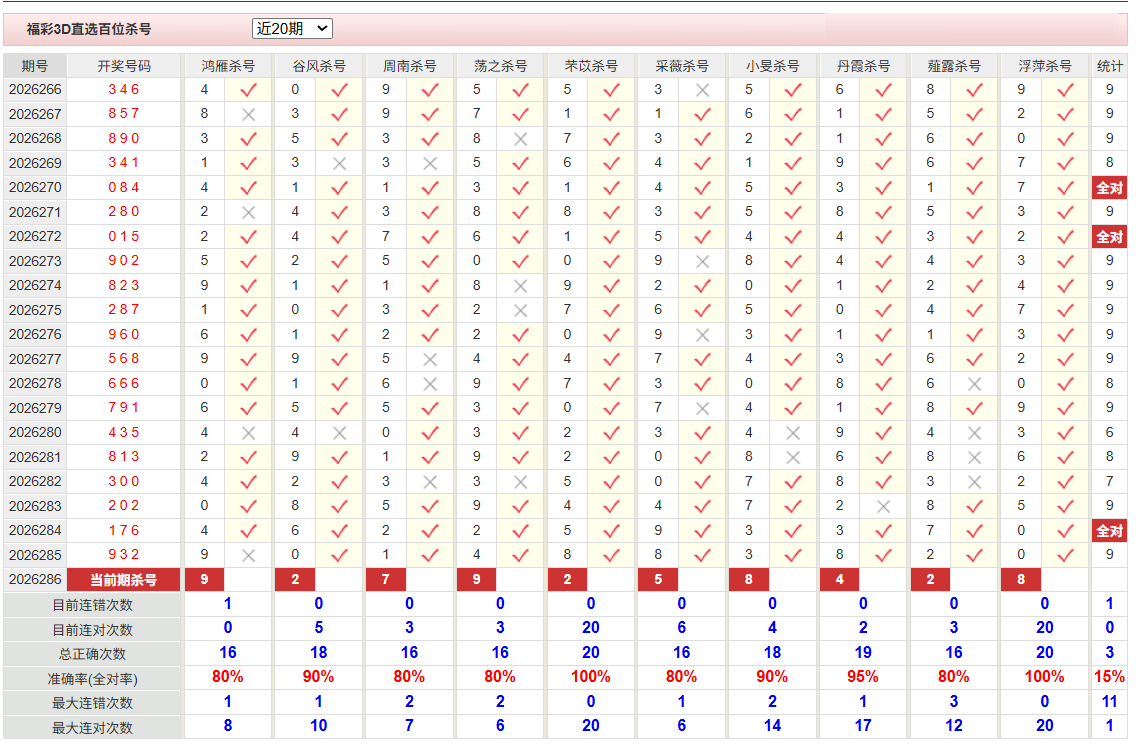
Task: Click the 福彩3D直选百位杀号 title
Action: pyautogui.click(x=89, y=29)
